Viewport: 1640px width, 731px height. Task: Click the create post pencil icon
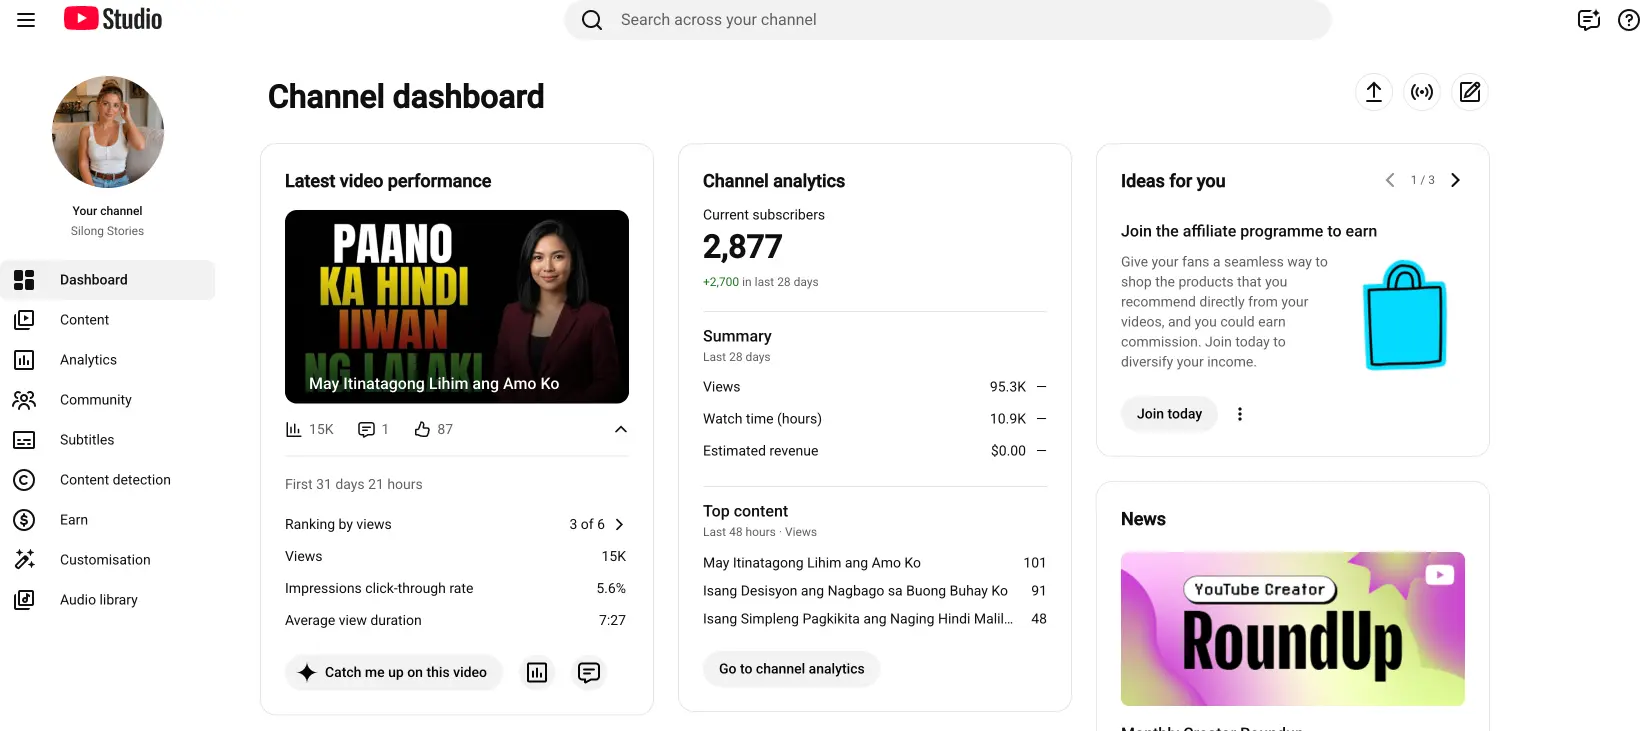[x=1470, y=92]
